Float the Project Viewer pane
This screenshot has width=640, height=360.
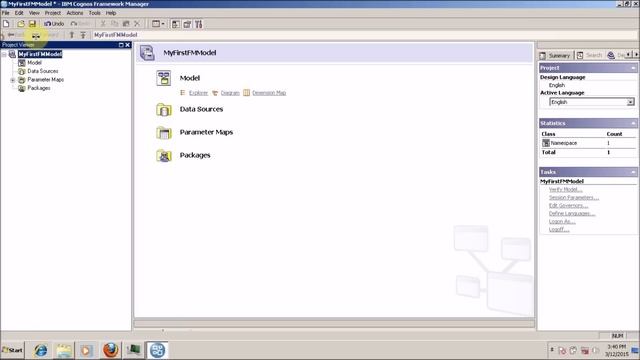(121, 45)
